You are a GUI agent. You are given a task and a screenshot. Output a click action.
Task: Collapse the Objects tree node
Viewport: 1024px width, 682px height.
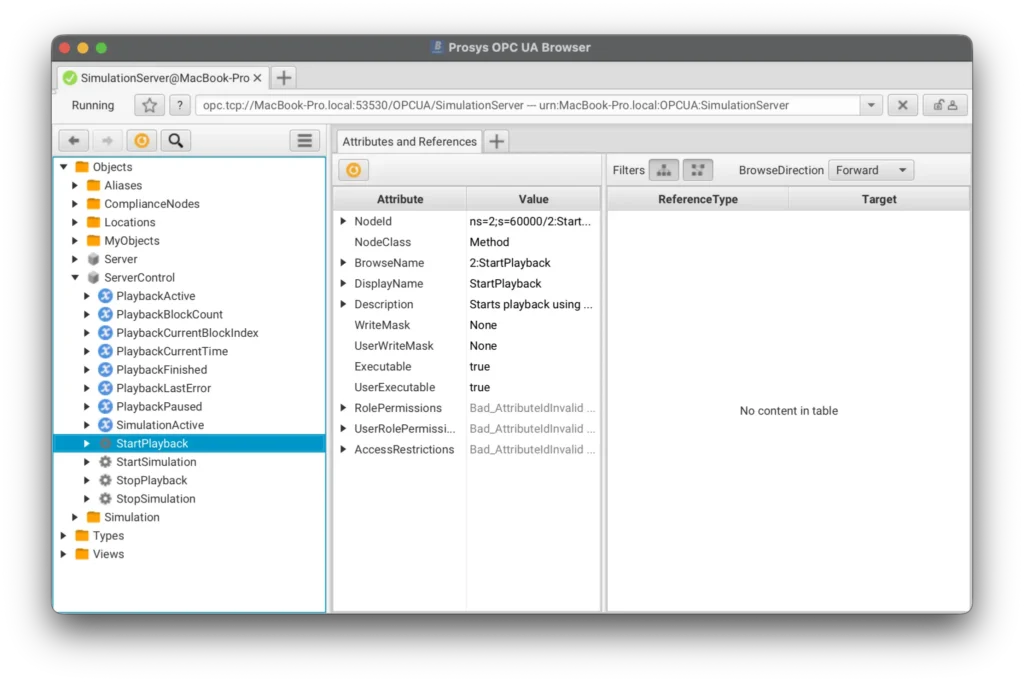(63, 167)
